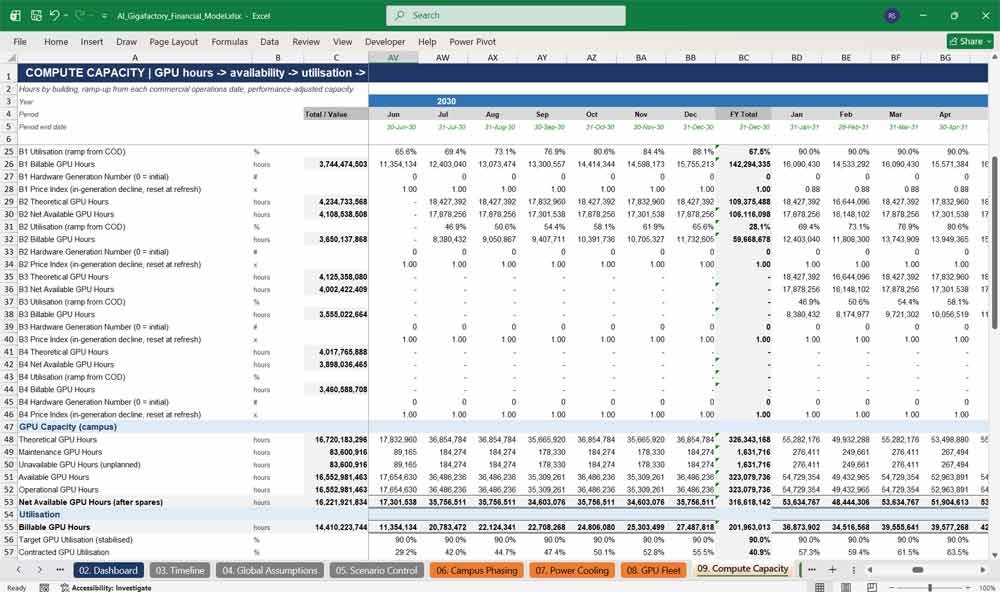Click horizontal scrollbar right arrow
Viewport: 1000px width, 592px height.
pos(983,570)
